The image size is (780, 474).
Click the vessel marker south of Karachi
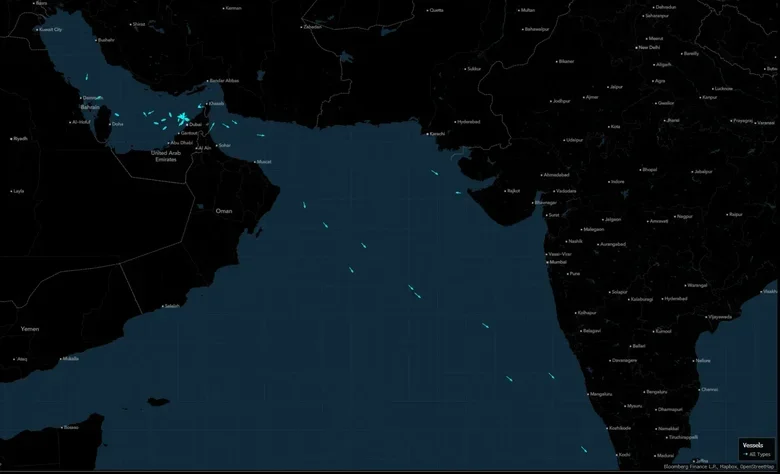tap(435, 173)
